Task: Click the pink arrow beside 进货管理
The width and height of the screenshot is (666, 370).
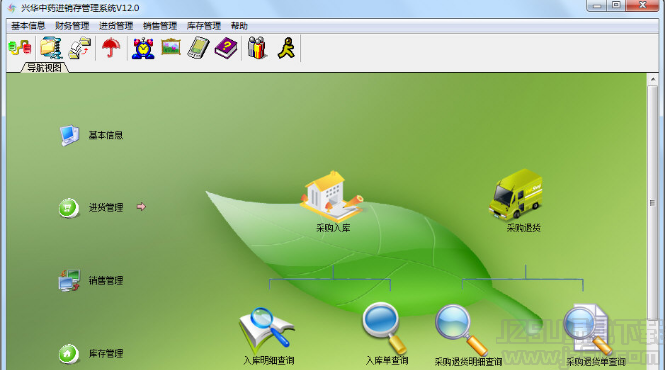Action: (141, 207)
